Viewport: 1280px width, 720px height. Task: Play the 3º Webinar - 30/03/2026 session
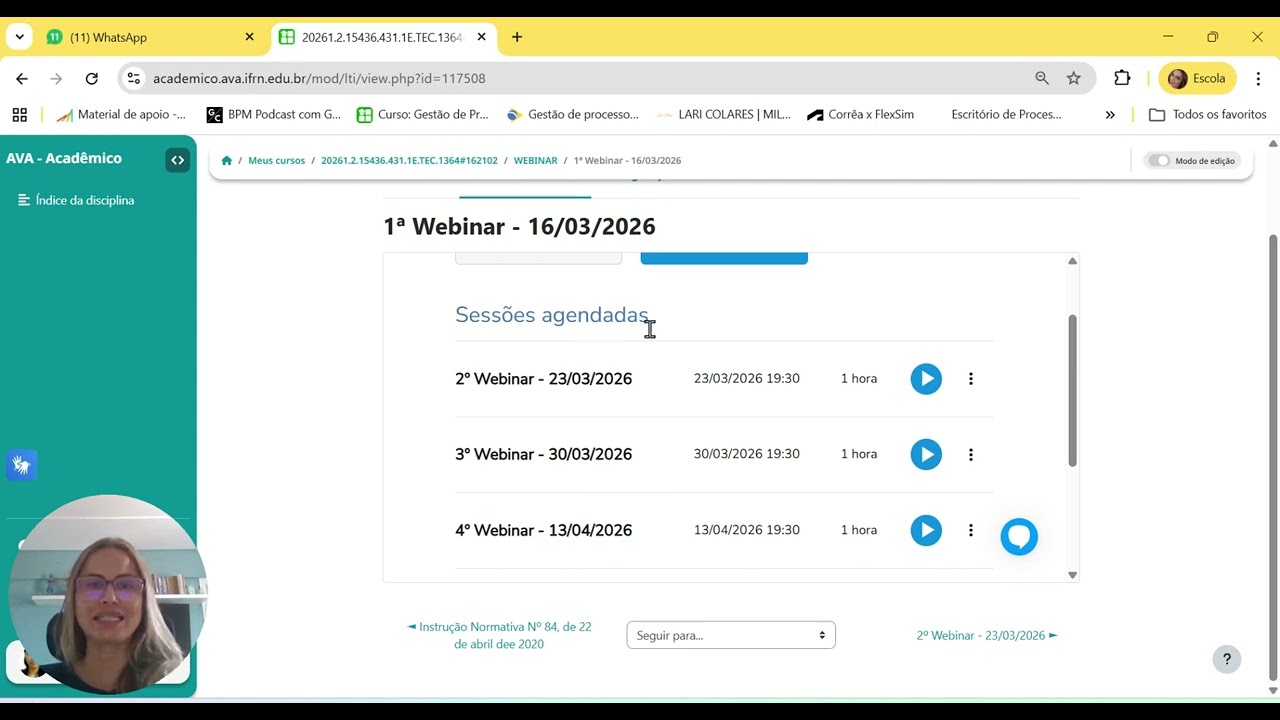(x=926, y=454)
